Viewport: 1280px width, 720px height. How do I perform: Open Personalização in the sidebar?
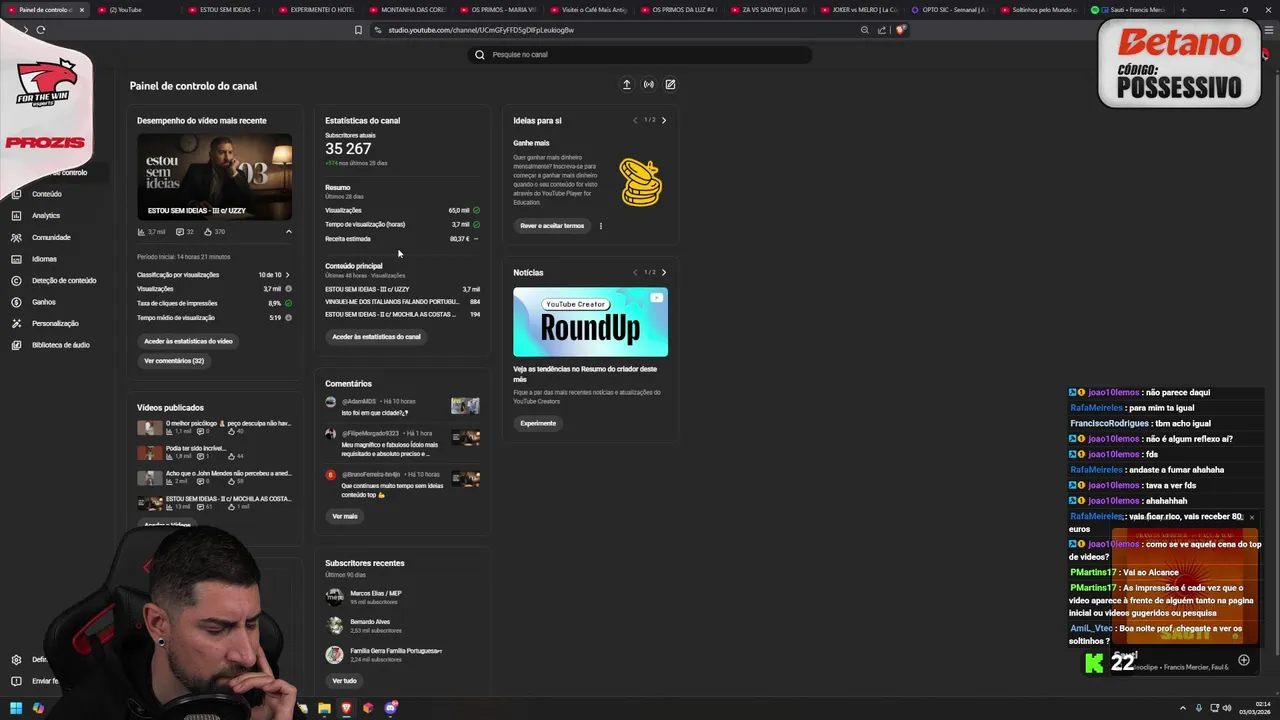tap(54, 323)
